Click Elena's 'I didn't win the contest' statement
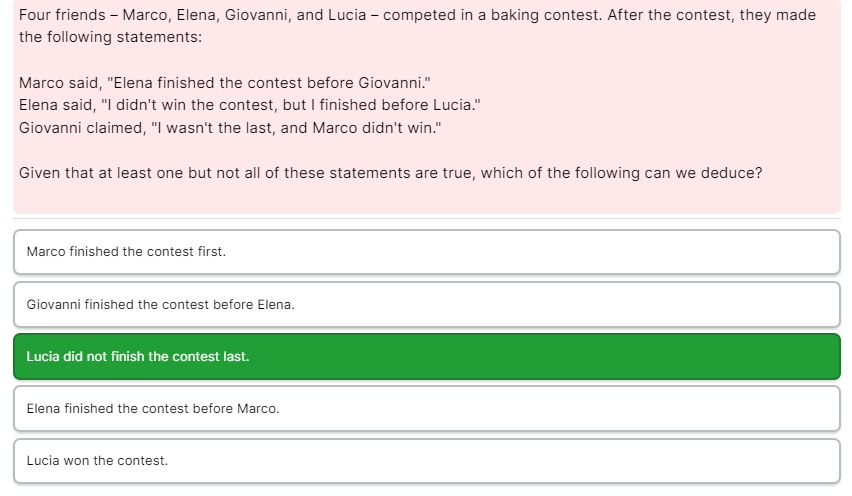Viewport: 852px width, 496px height. [249, 105]
